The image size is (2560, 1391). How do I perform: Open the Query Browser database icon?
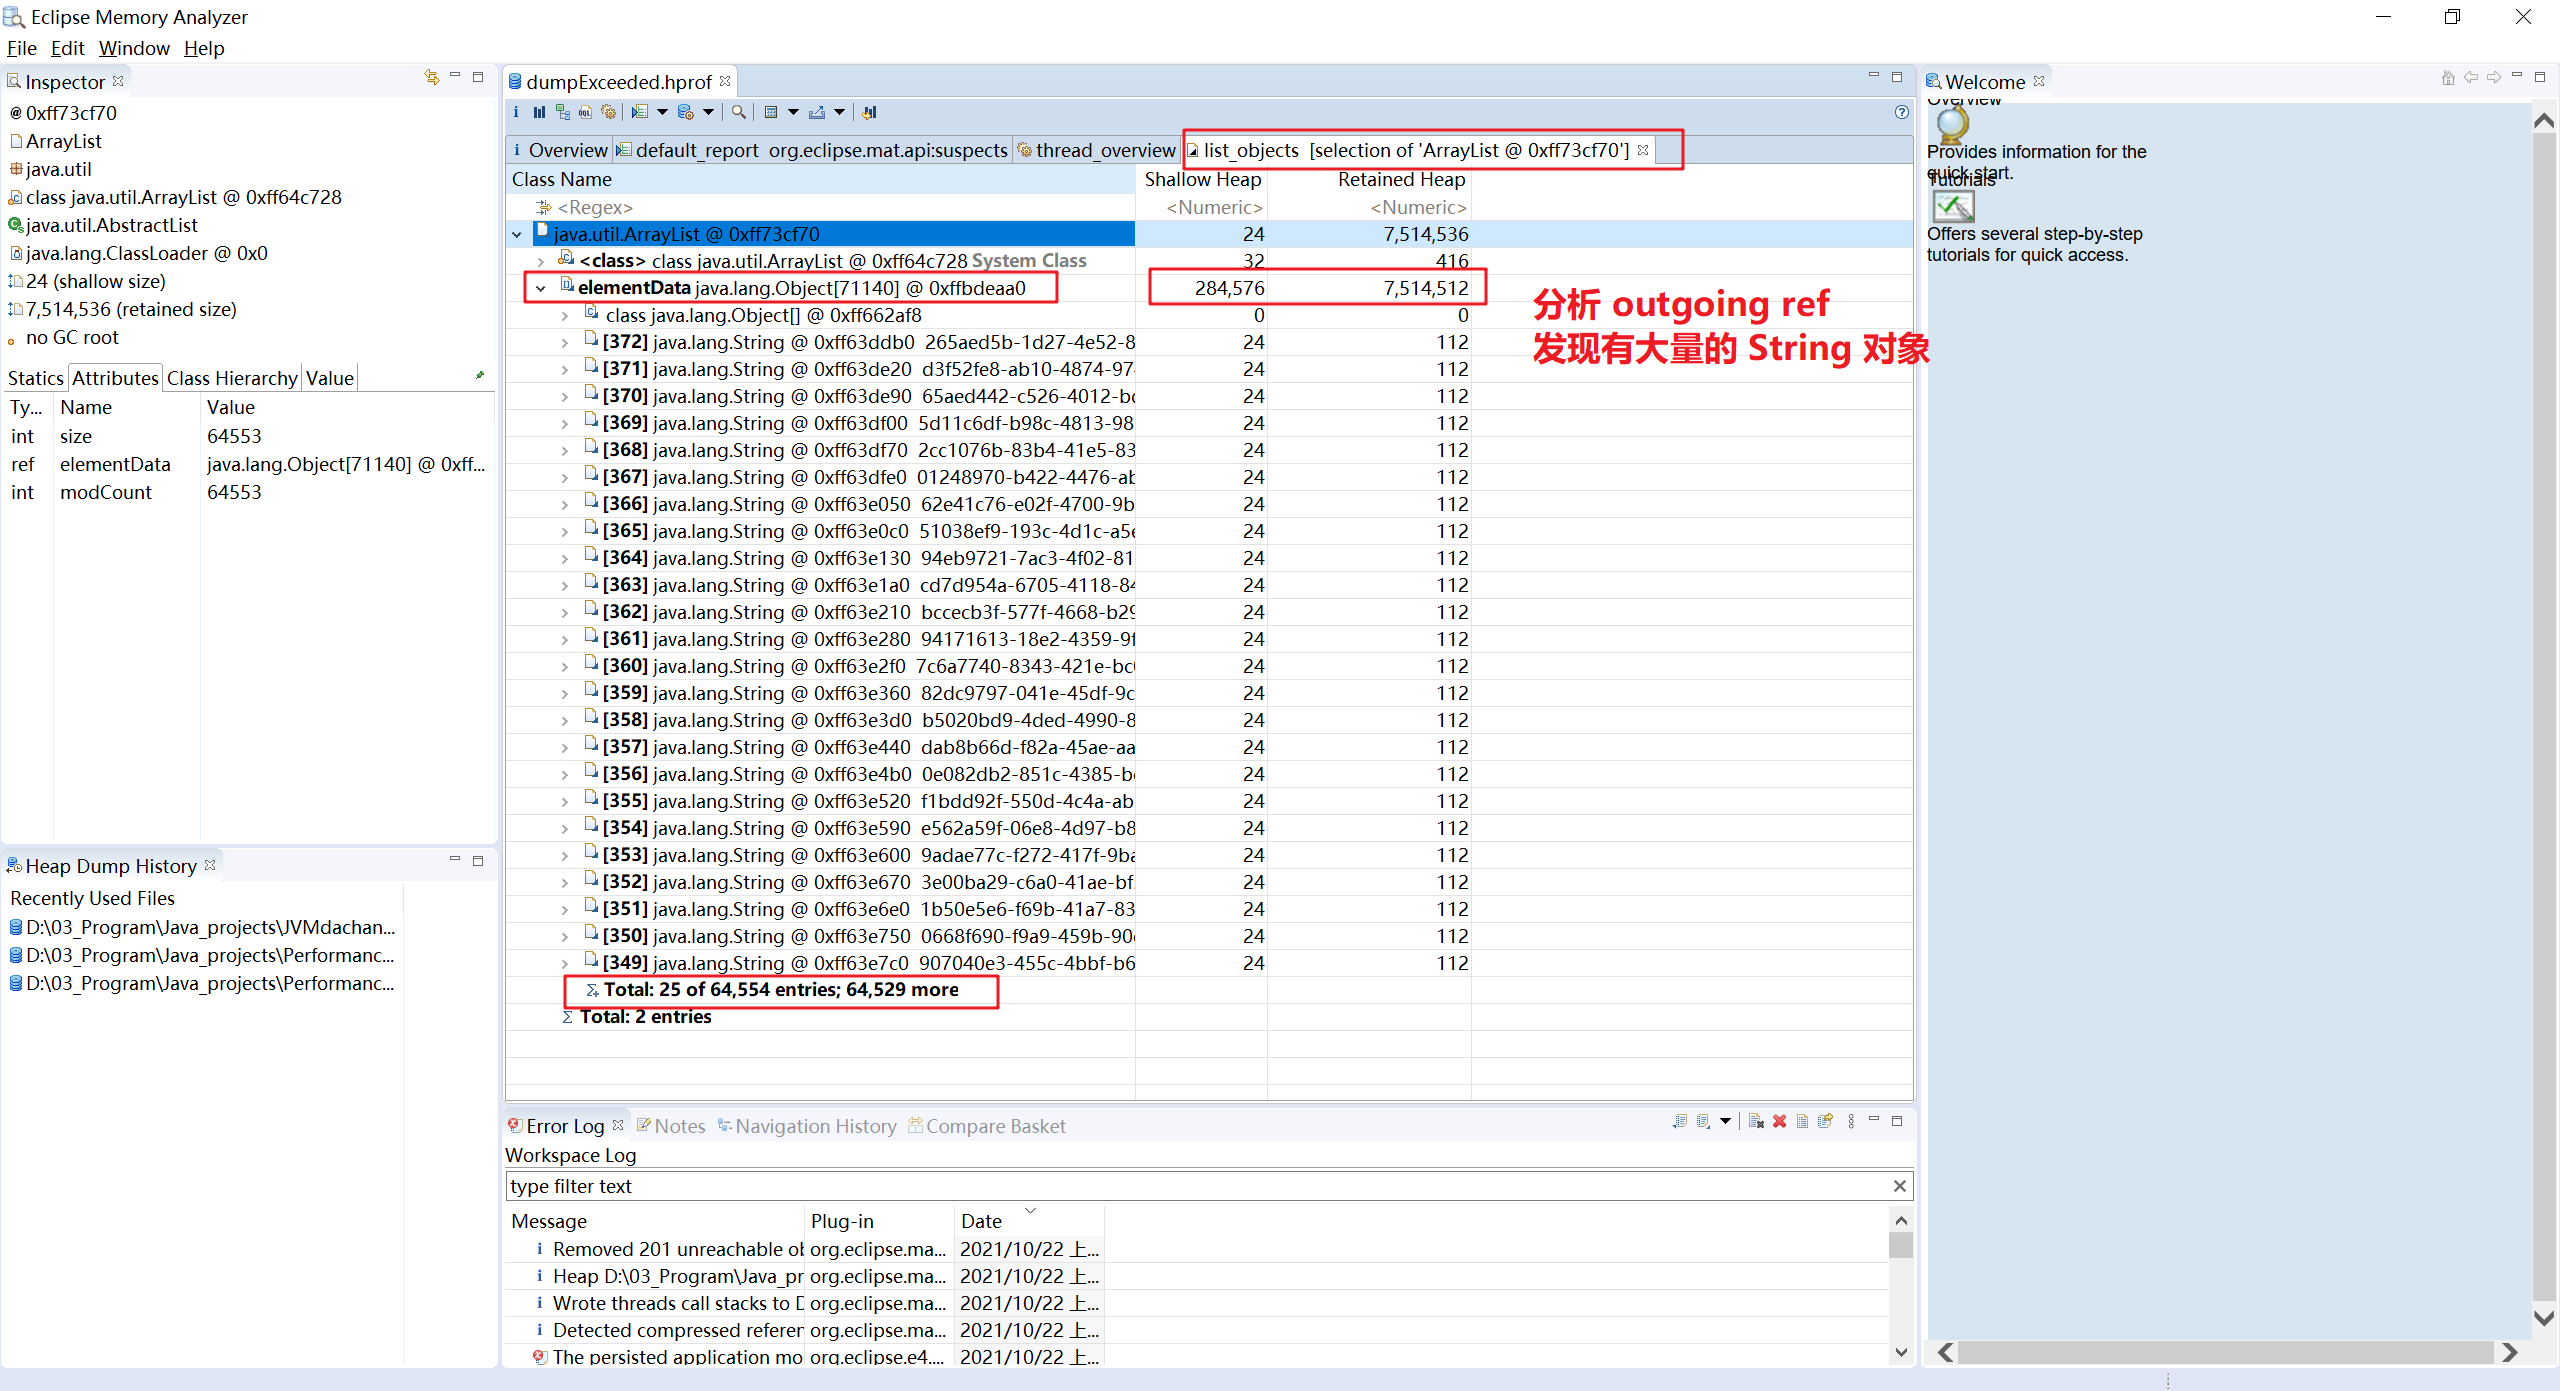686,112
